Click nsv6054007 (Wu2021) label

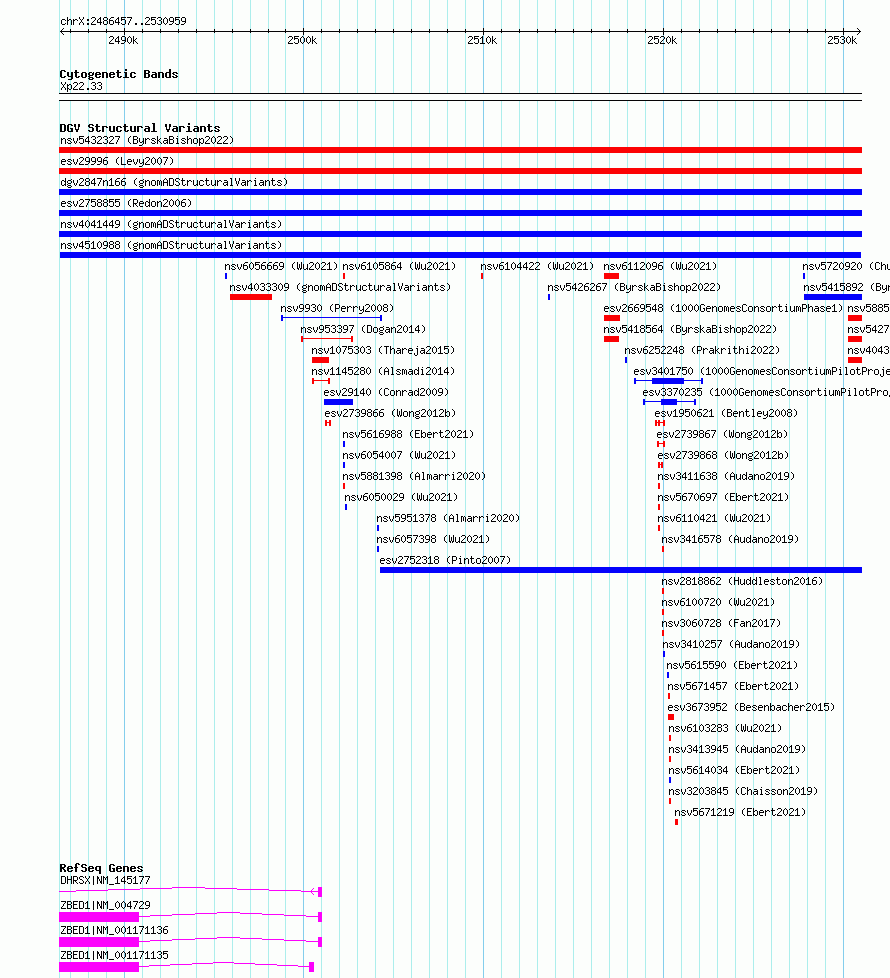point(399,455)
